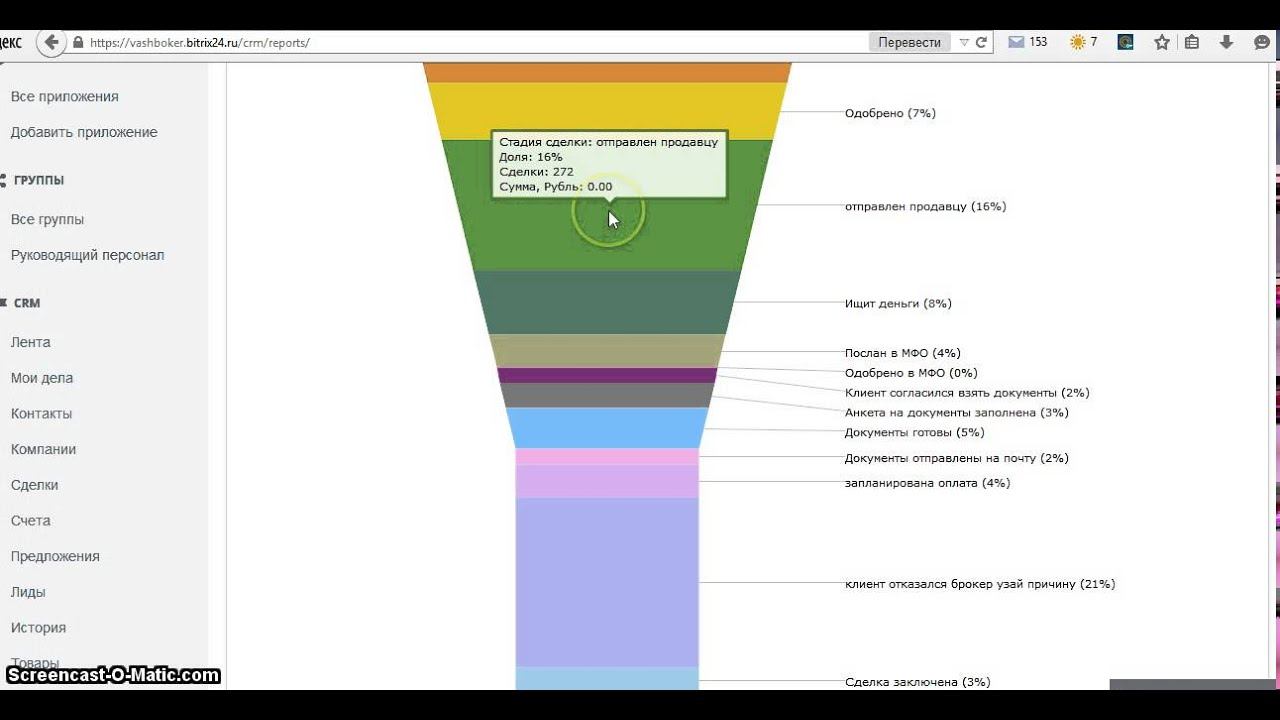
Task: Click the label отправлен продавцу (16%)
Action: point(925,207)
